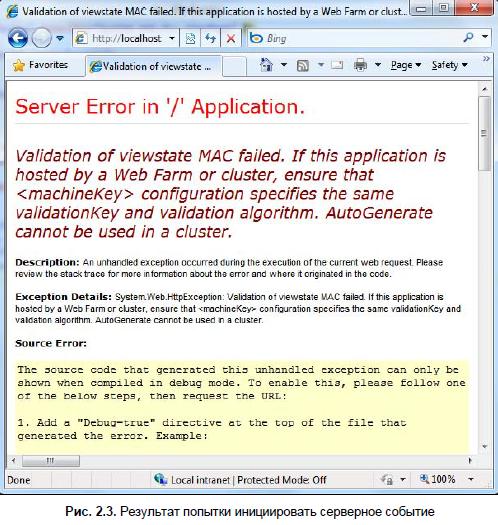Expand the recent pages dropdown arrow
The image size is (498, 525).
coord(60,38)
